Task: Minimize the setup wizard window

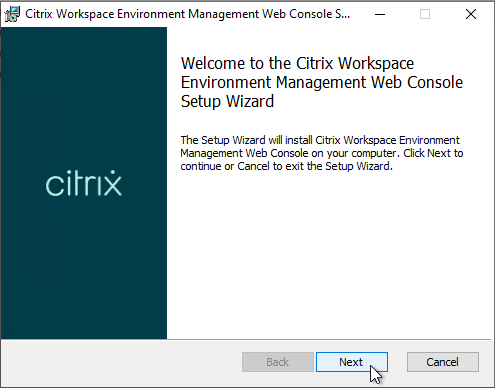Action: pyautogui.click(x=380, y=14)
